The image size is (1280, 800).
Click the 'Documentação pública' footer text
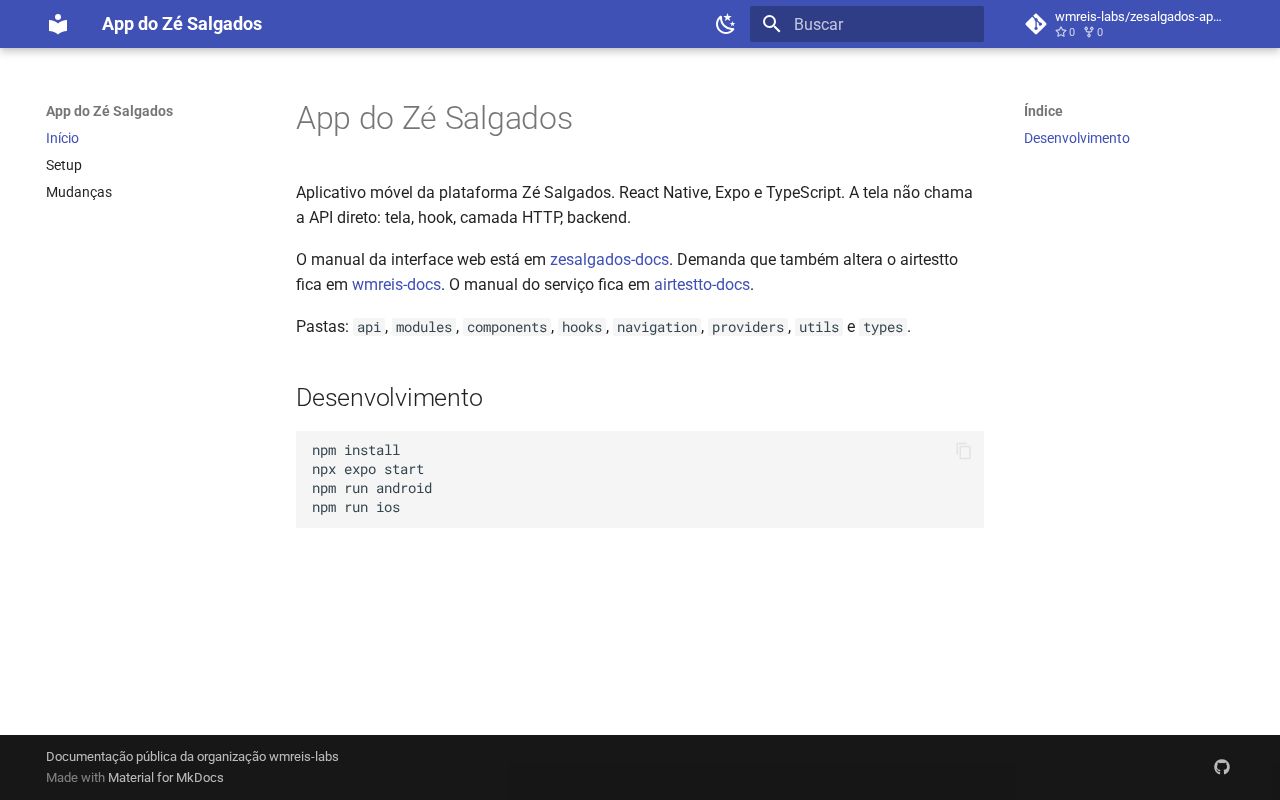(x=192, y=756)
